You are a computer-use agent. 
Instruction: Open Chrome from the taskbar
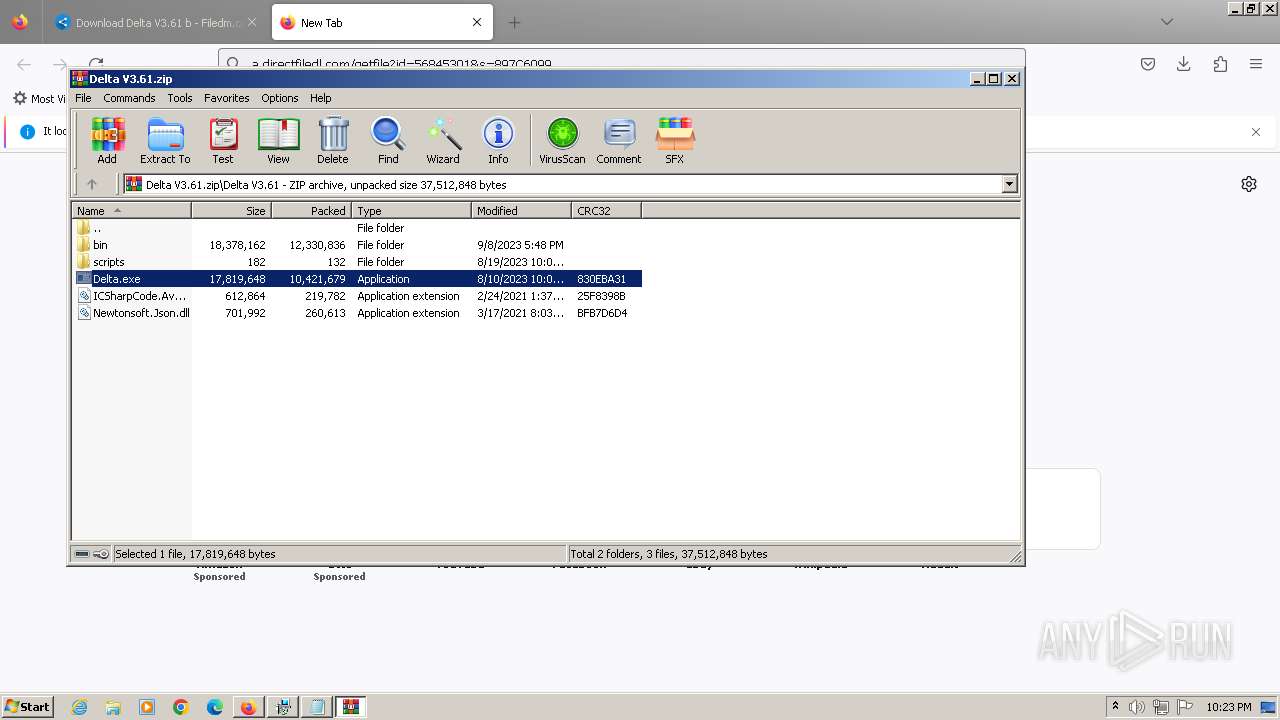pos(181,707)
